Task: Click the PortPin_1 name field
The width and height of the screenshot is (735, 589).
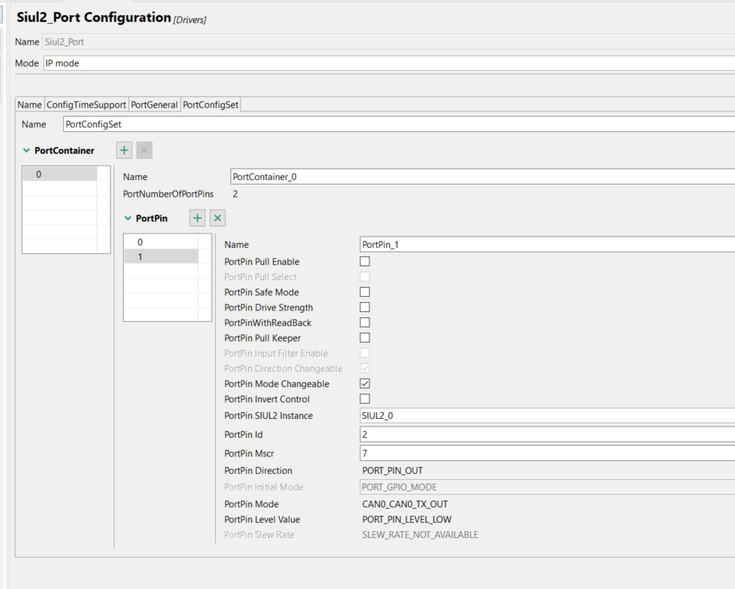Action: [546, 244]
